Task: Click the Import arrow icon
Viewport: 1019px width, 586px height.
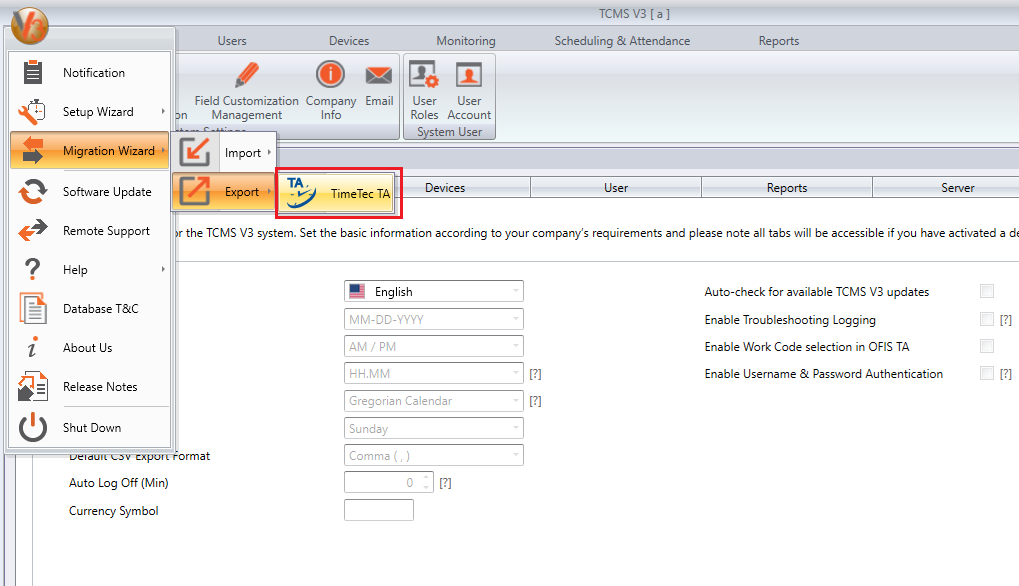Action: (195, 152)
